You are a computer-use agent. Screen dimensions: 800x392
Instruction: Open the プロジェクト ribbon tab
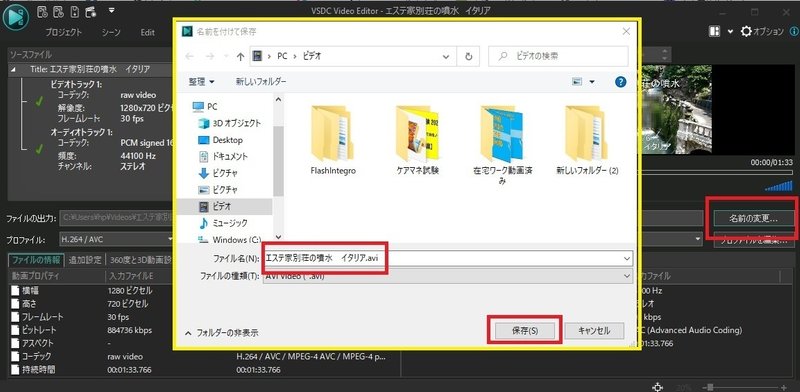point(63,32)
